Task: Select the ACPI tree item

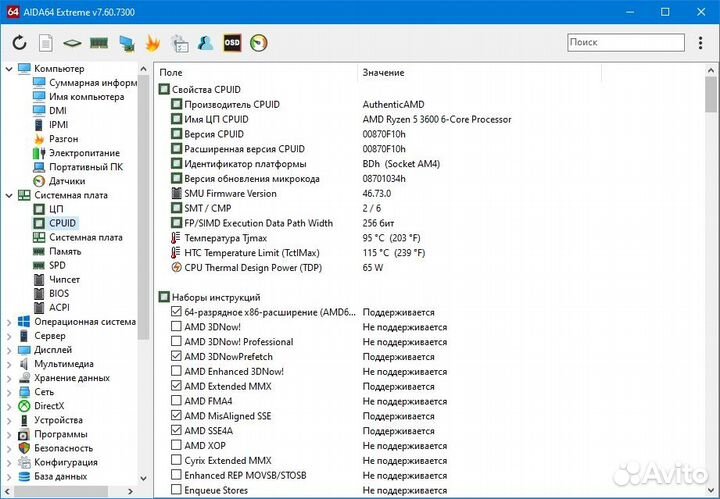Action: (51, 308)
